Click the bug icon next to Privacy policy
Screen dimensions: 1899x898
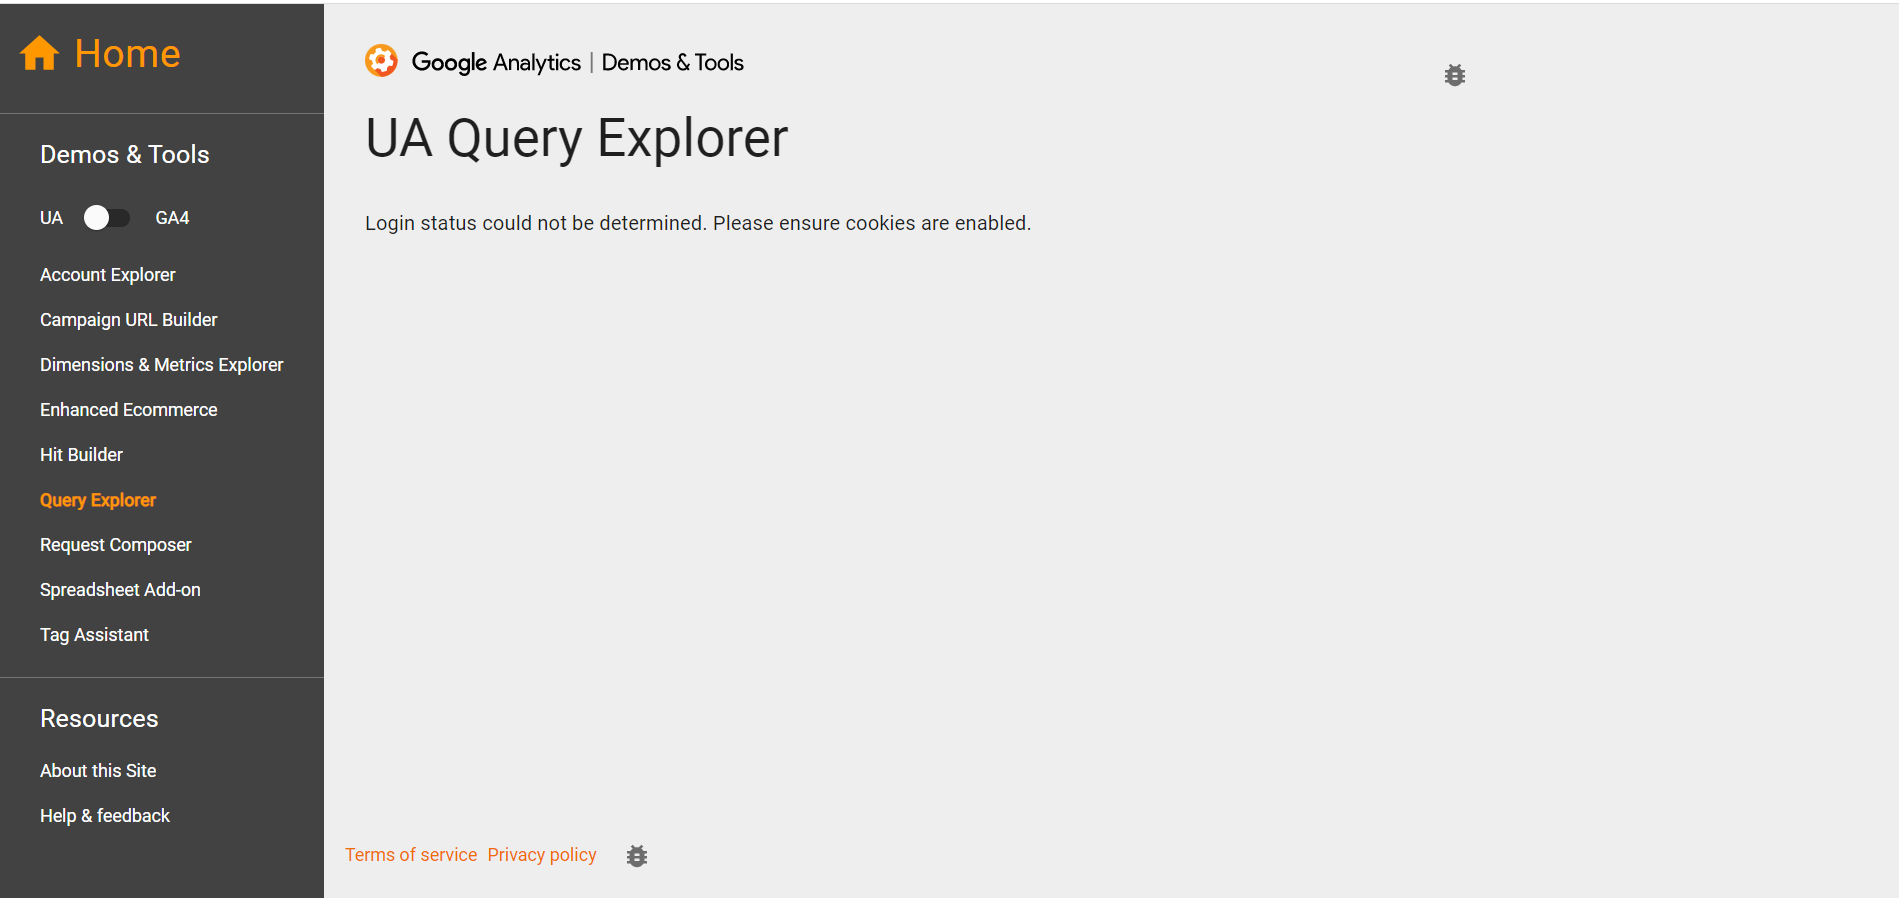[637, 856]
